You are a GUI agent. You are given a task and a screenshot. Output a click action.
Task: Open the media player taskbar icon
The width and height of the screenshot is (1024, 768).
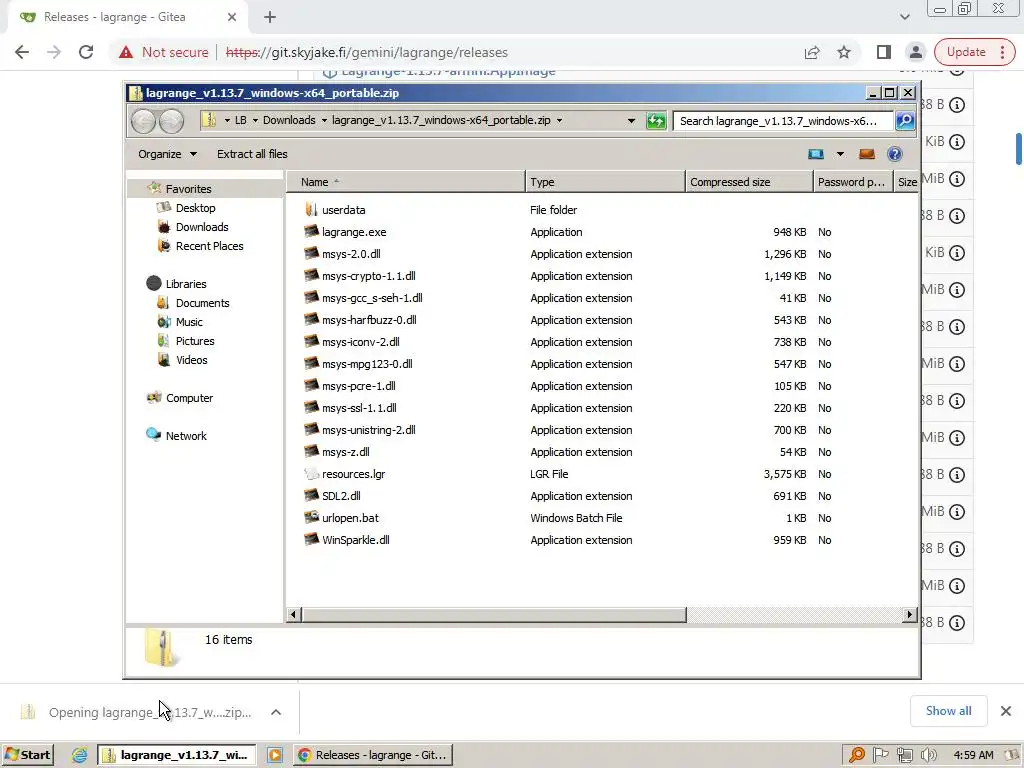tap(275, 755)
